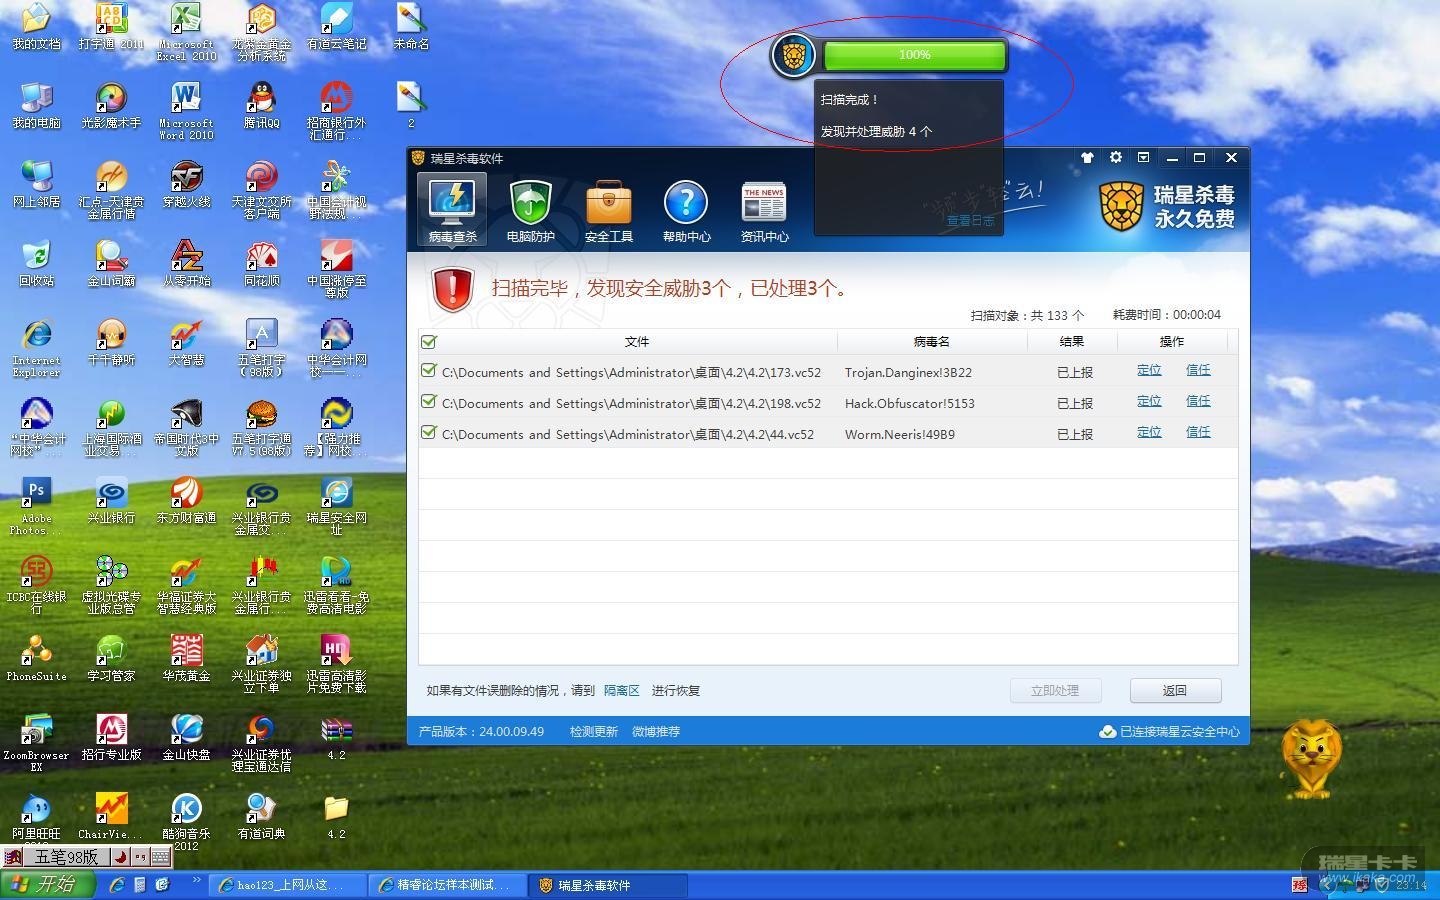Select the 千千静听 desktop icon
The image size is (1440, 900).
[x=111, y=342]
